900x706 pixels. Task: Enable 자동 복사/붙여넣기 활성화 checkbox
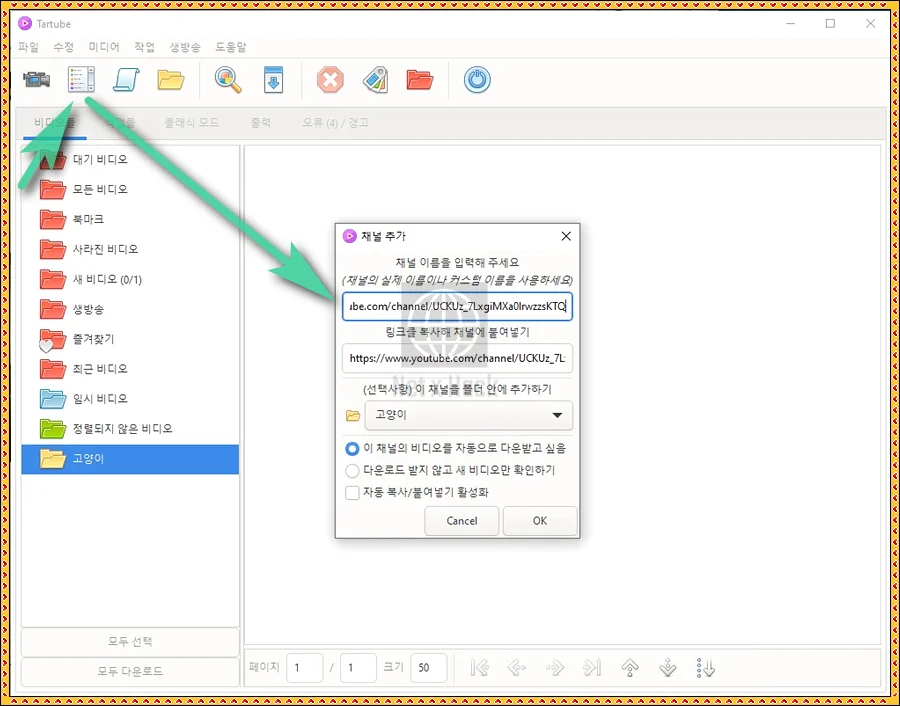[x=352, y=491]
